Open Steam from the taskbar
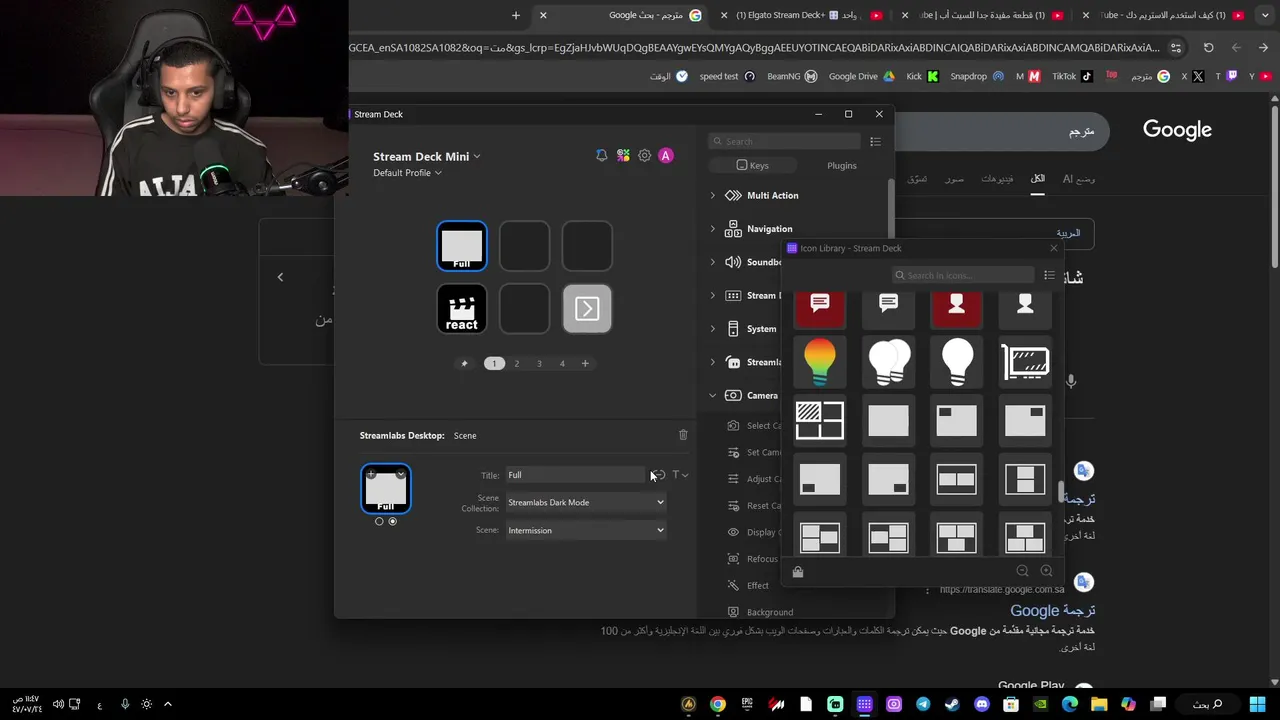This screenshot has width=1280, height=720. 952,704
